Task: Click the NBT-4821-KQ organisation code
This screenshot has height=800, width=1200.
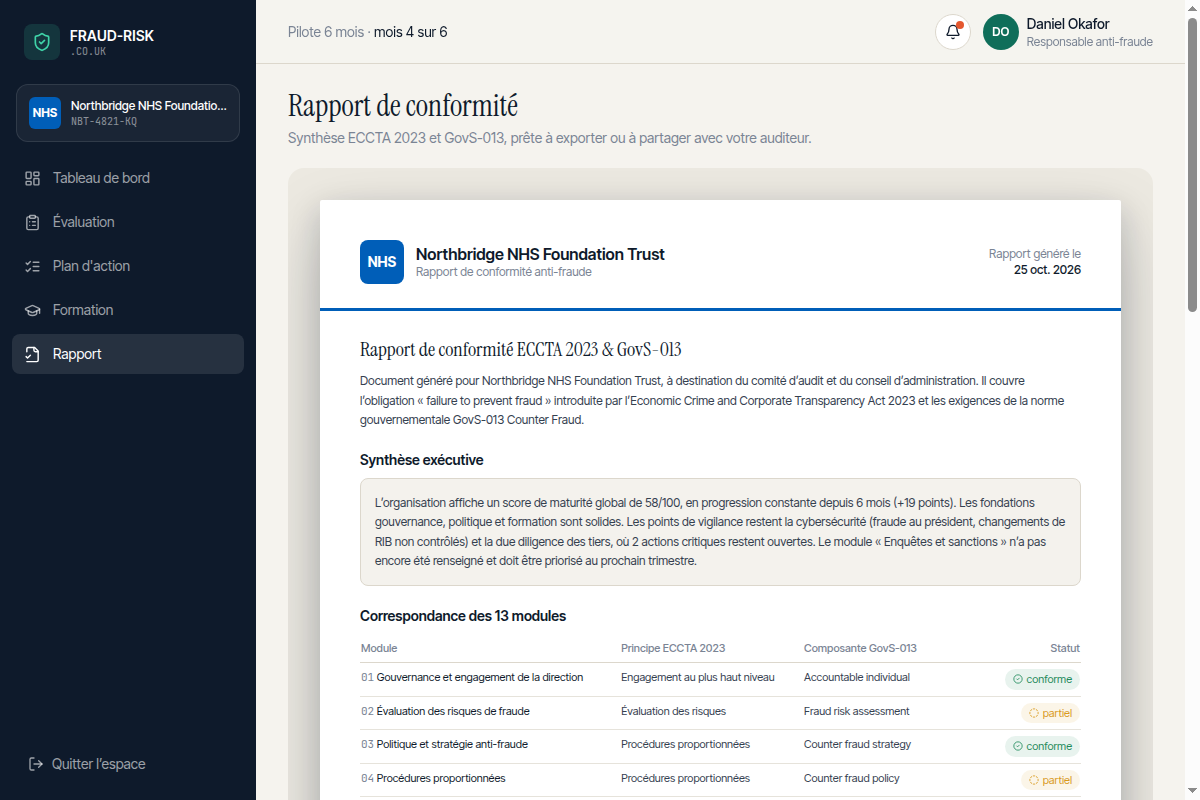Action: click(104, 122)
